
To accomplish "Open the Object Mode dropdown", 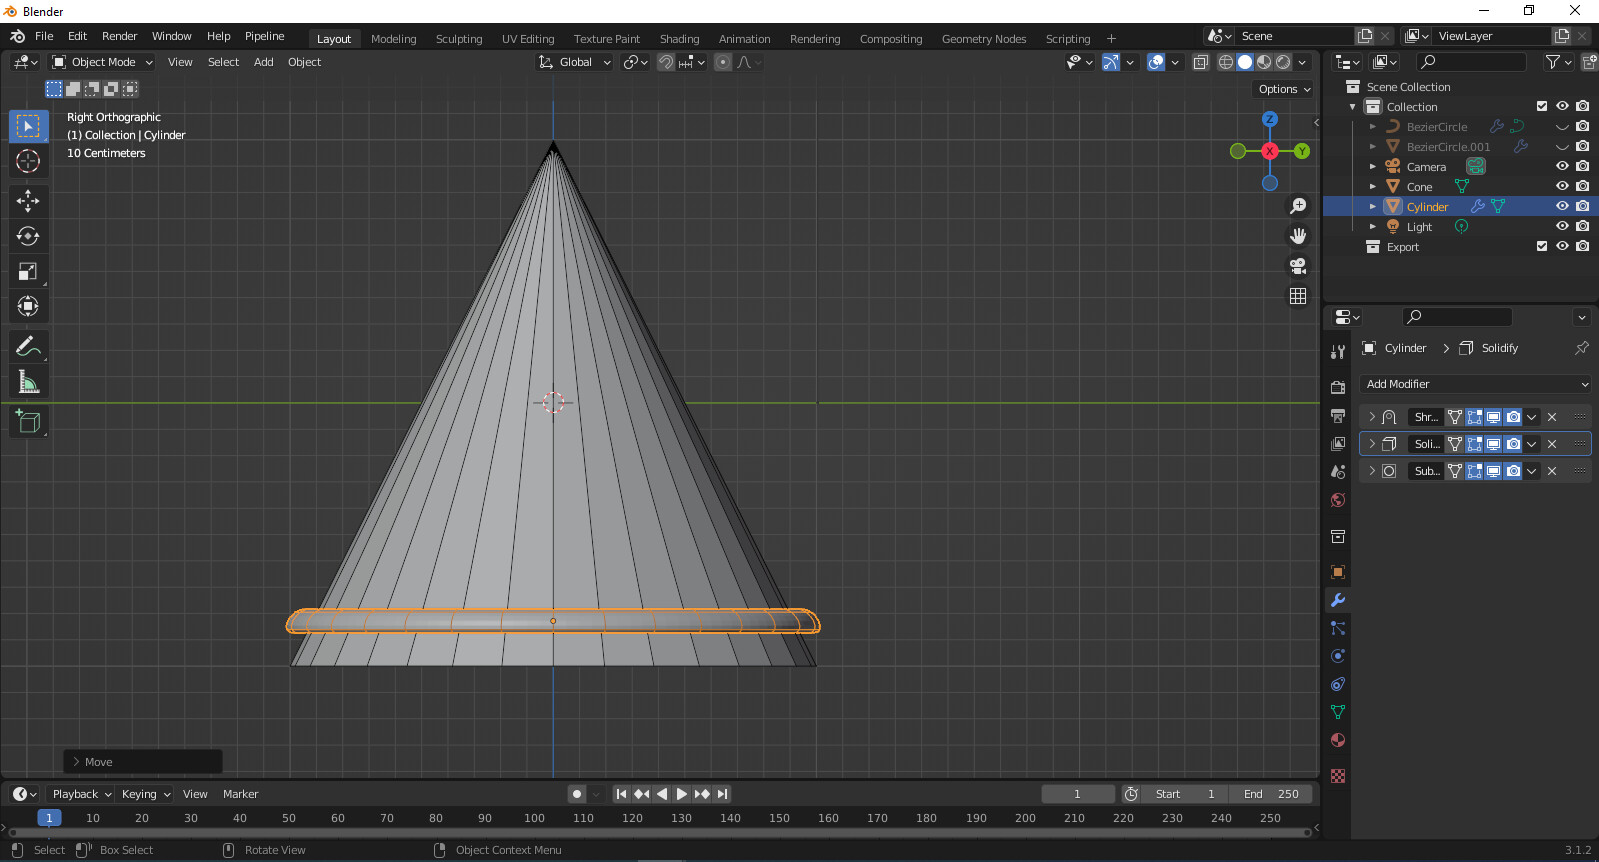I will tap(103, 62).
